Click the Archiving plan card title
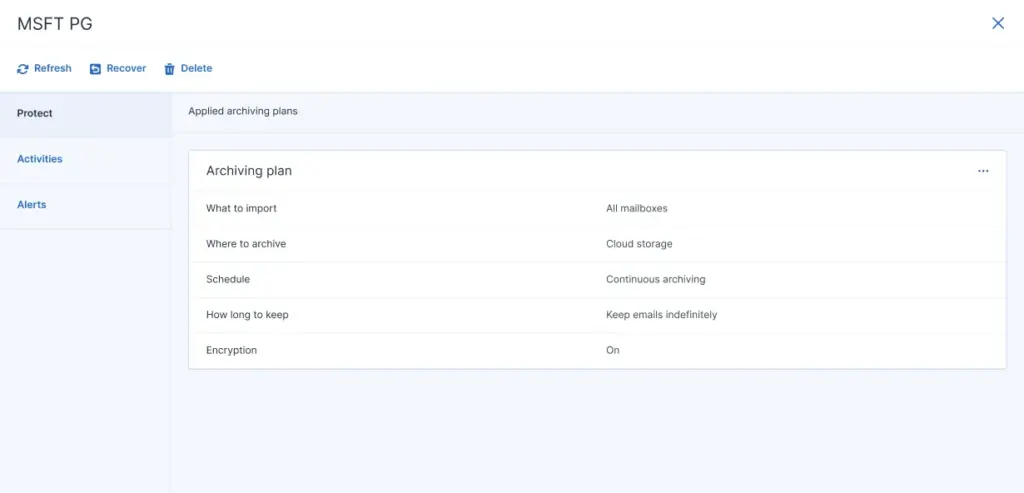Screen dimensions: 1024x493 point(249,171)
